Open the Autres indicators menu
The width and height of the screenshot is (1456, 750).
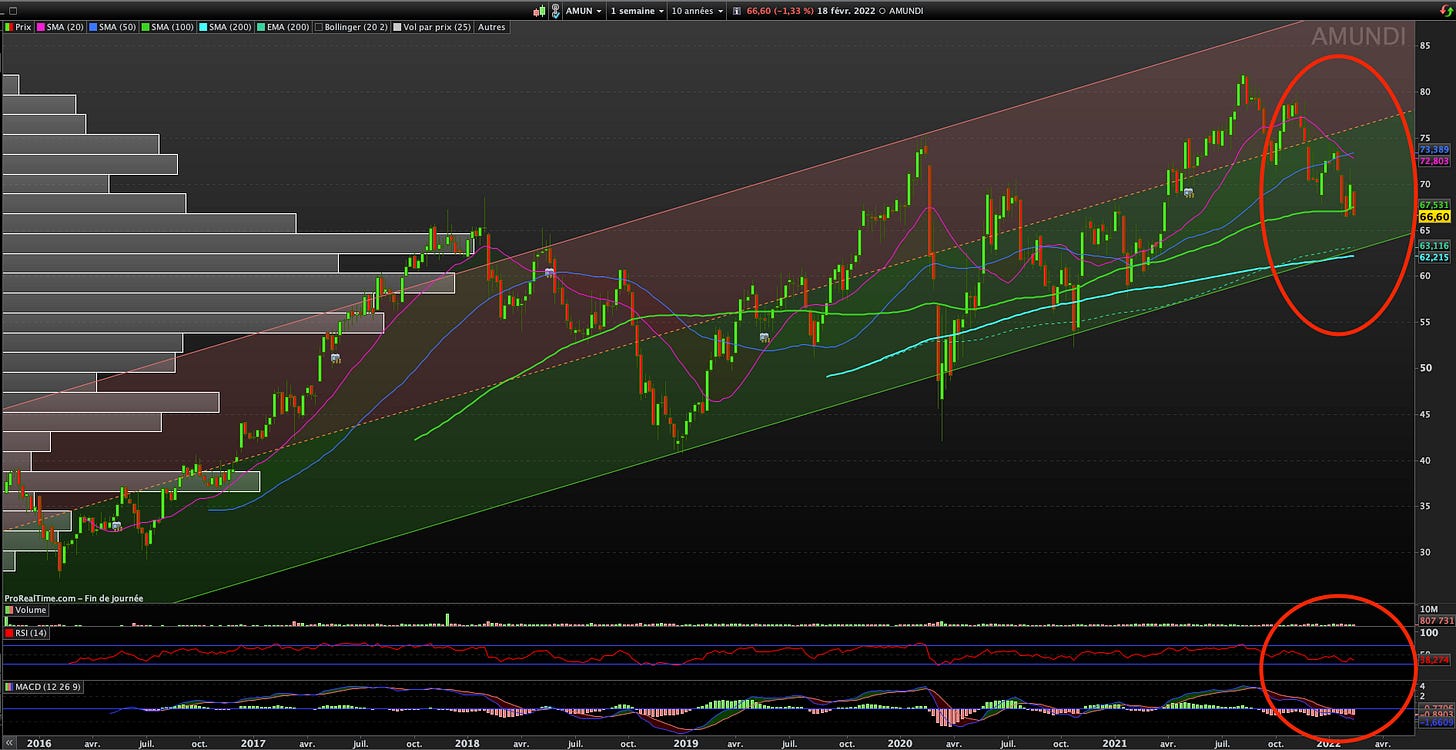coord(491,27)
